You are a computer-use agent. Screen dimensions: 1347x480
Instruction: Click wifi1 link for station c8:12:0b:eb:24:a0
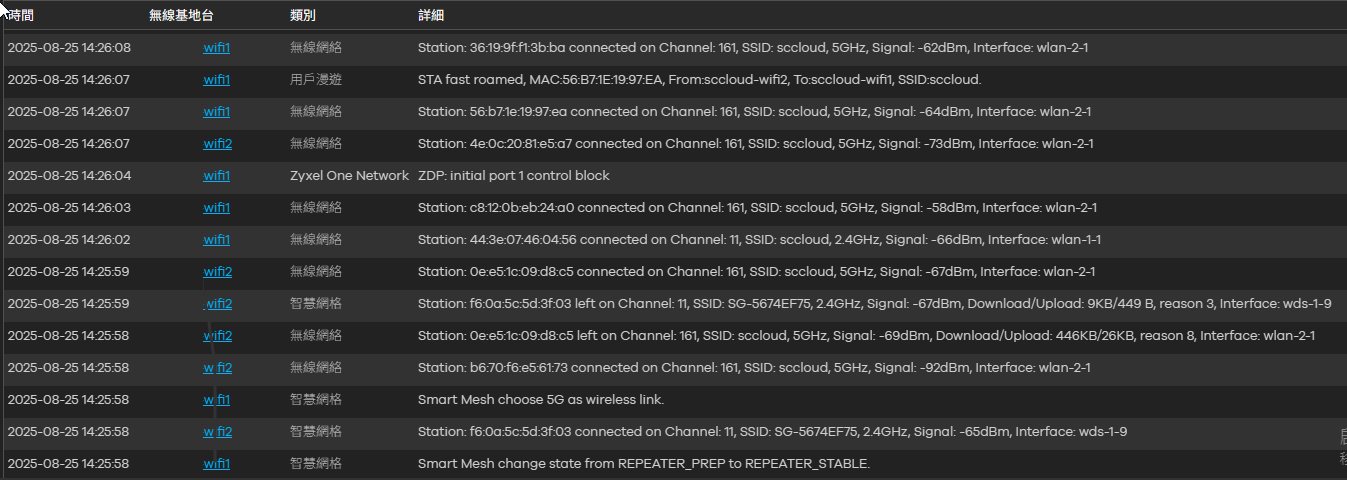pyautogui.click(x=217, y=207)
